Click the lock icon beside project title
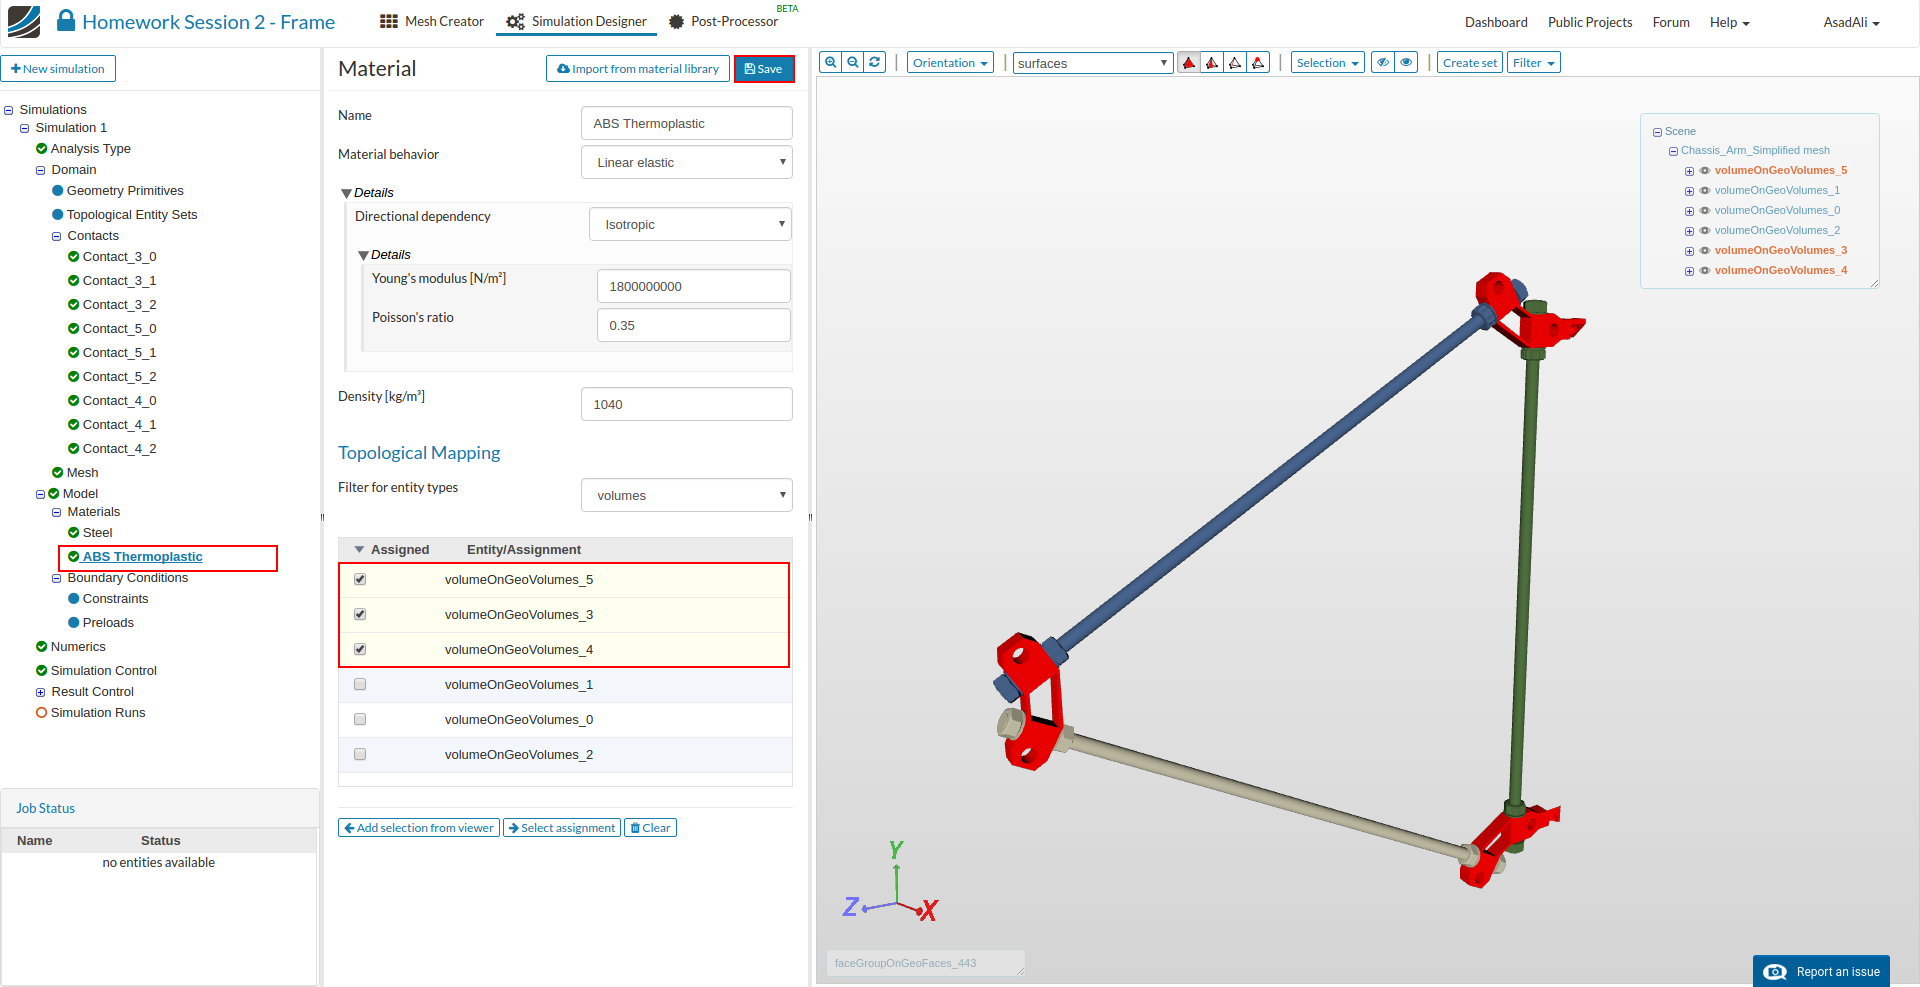Image resolution: width=1920 pixels, height=987 pixels. click(x=66, y=21)
